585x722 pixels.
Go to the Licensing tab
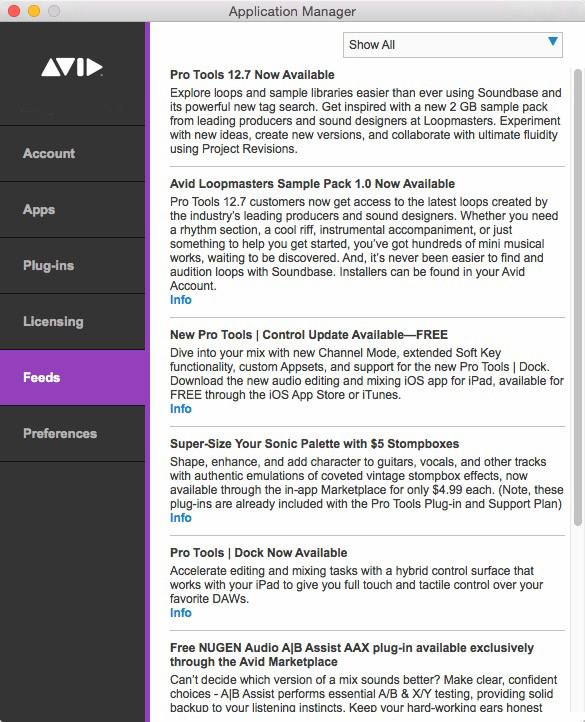click(72, 321)
